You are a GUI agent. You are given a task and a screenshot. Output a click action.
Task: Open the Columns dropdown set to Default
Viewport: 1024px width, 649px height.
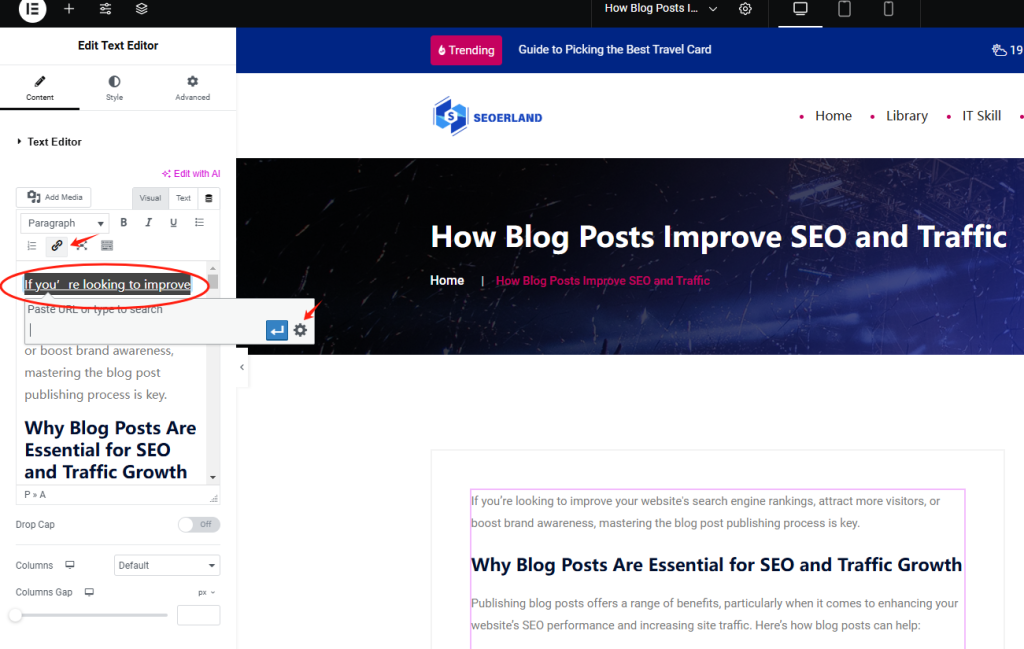click(166, 565)
